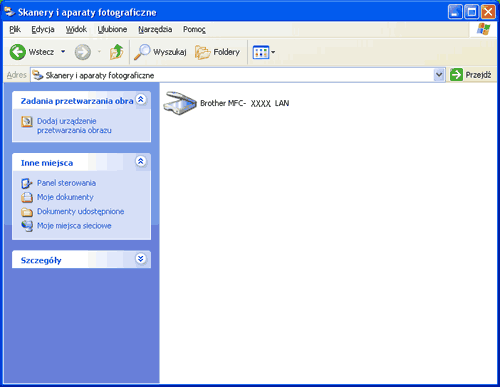Expand the Szczegóły panel

[x=141, y=259]
